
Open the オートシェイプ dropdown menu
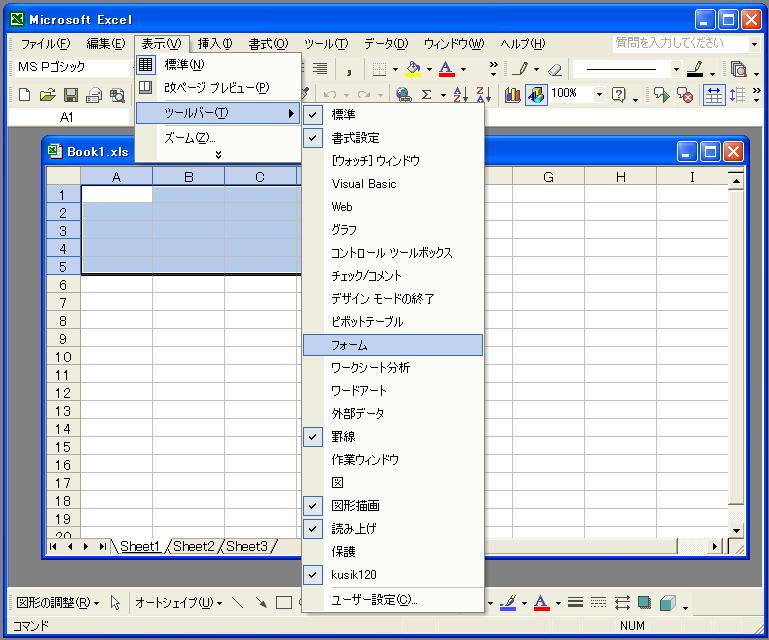(x=178, y=602)
